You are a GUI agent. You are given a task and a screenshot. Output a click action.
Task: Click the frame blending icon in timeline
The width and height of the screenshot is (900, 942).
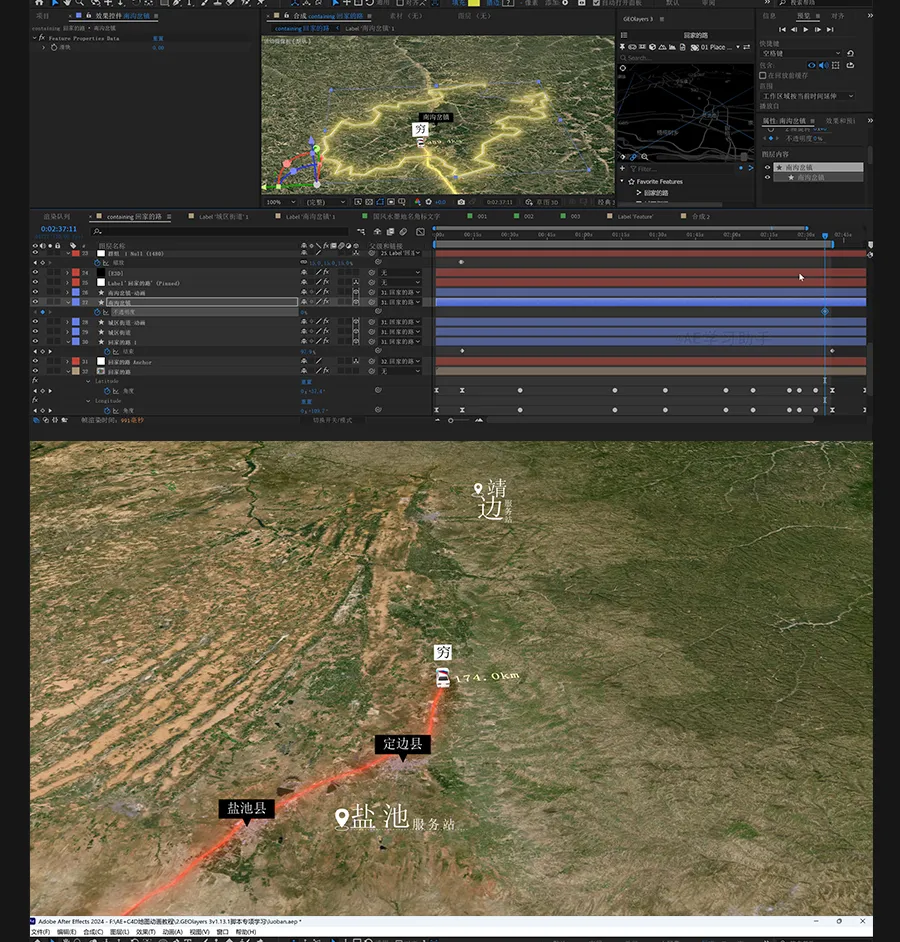(391, 231)
